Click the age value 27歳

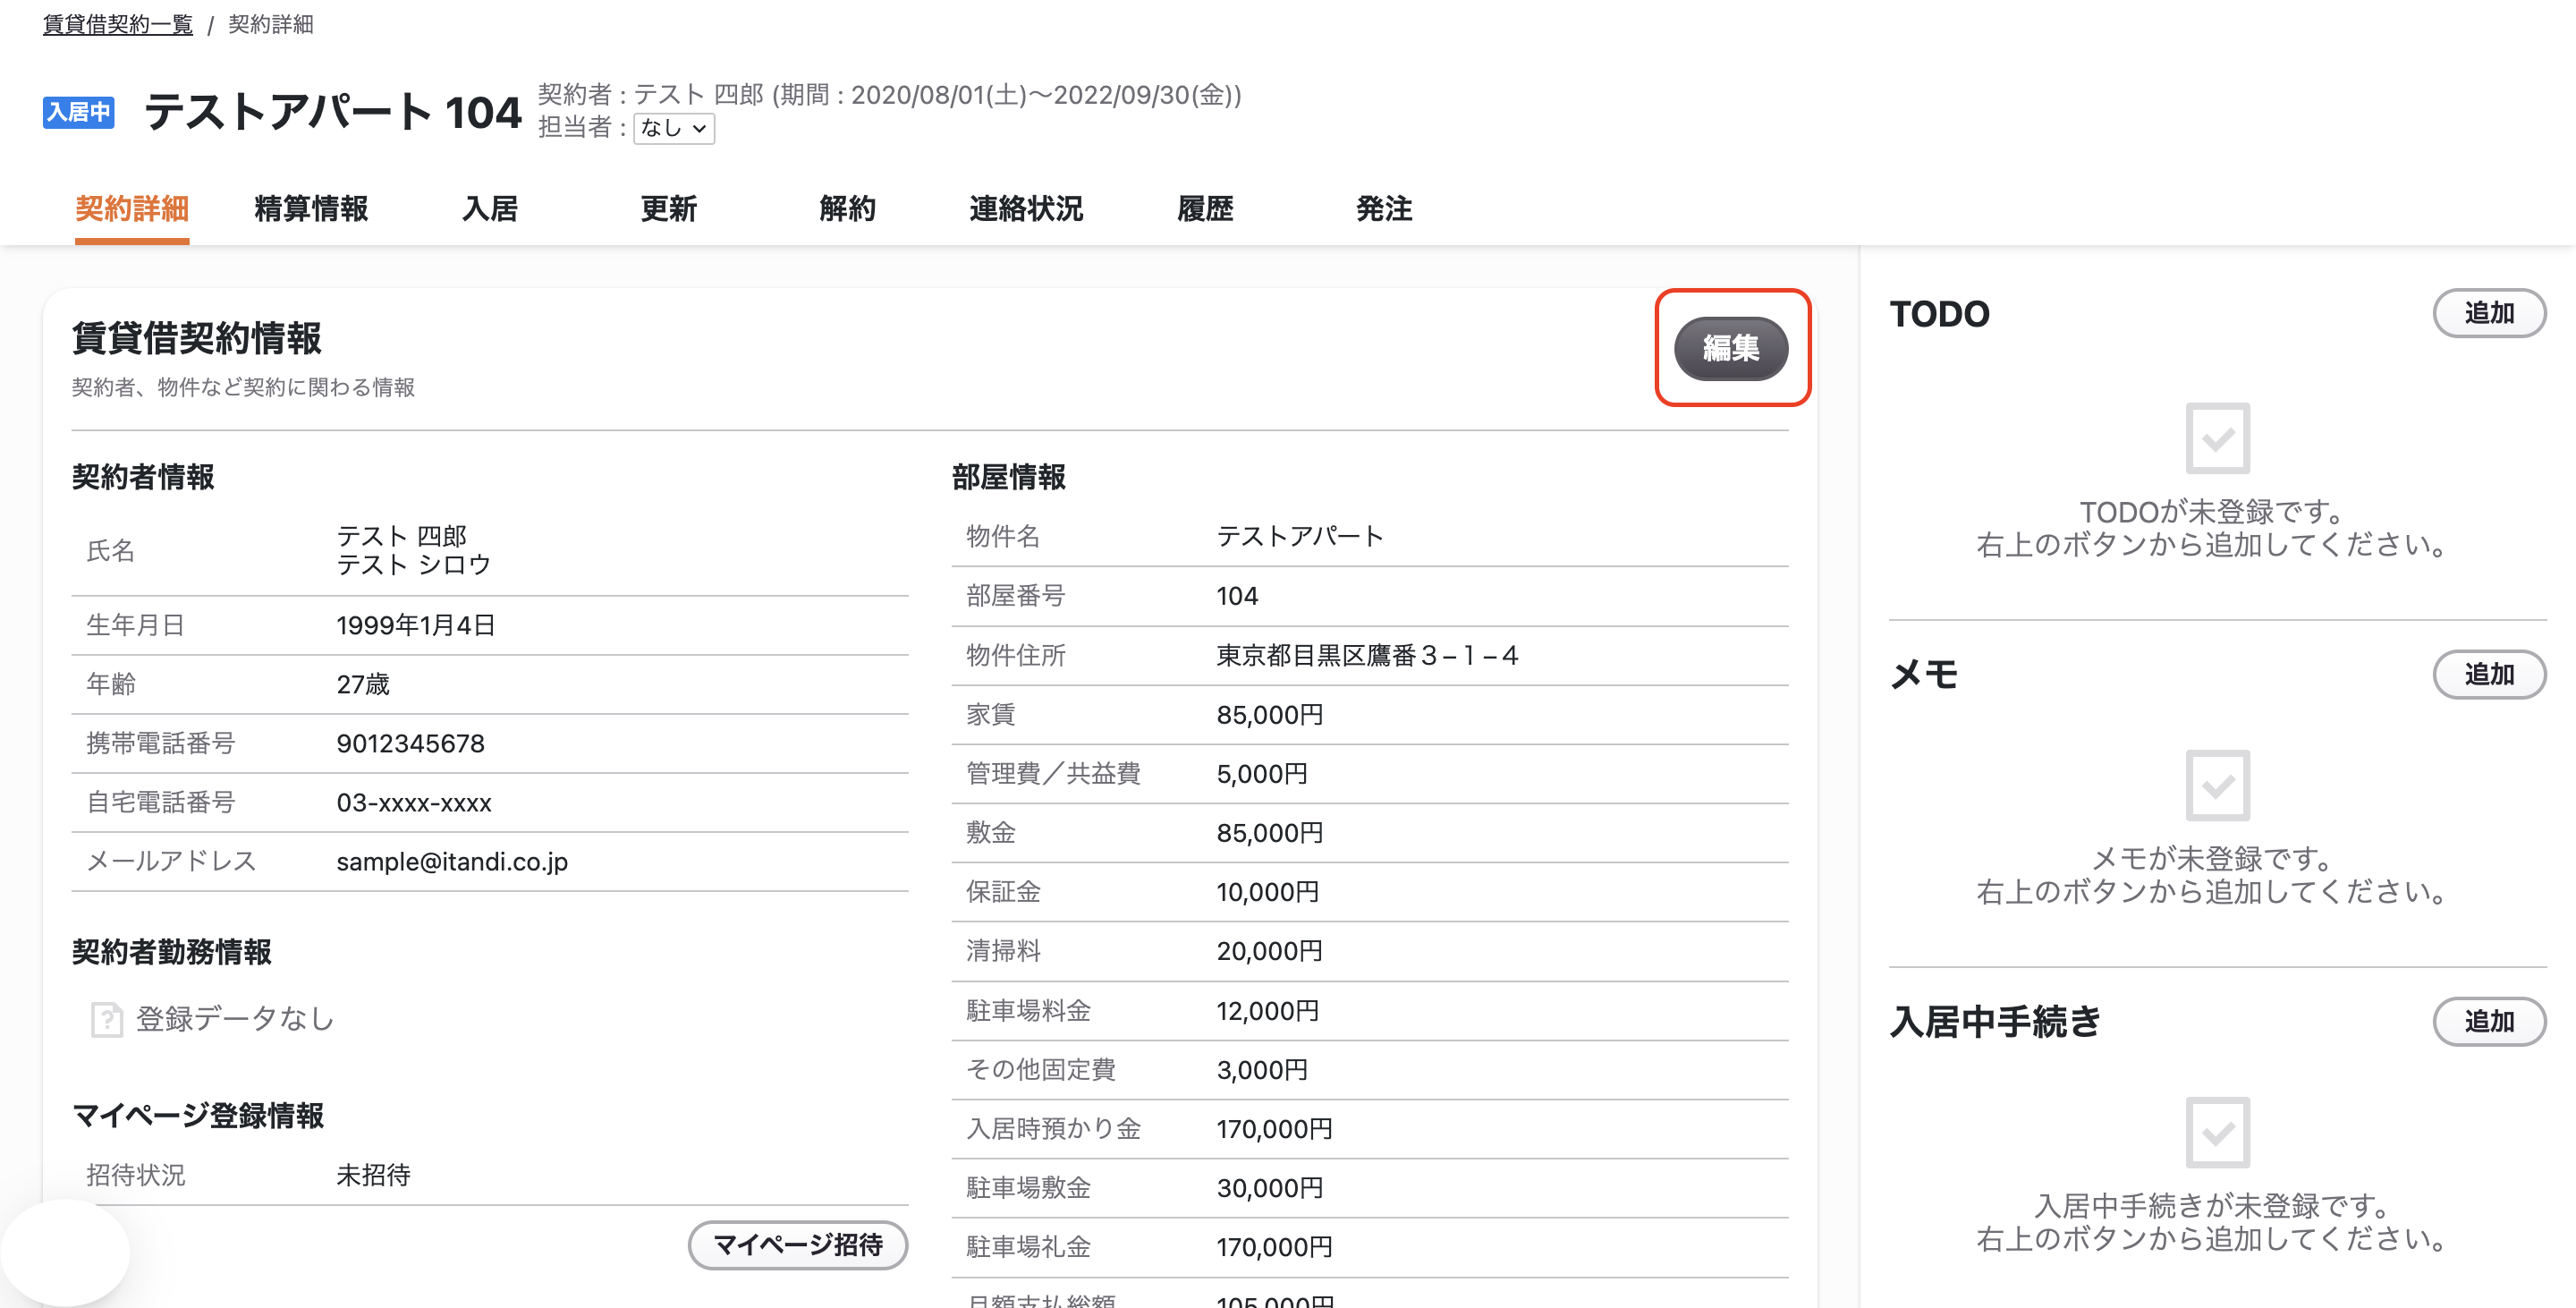(x=363, y=685)
